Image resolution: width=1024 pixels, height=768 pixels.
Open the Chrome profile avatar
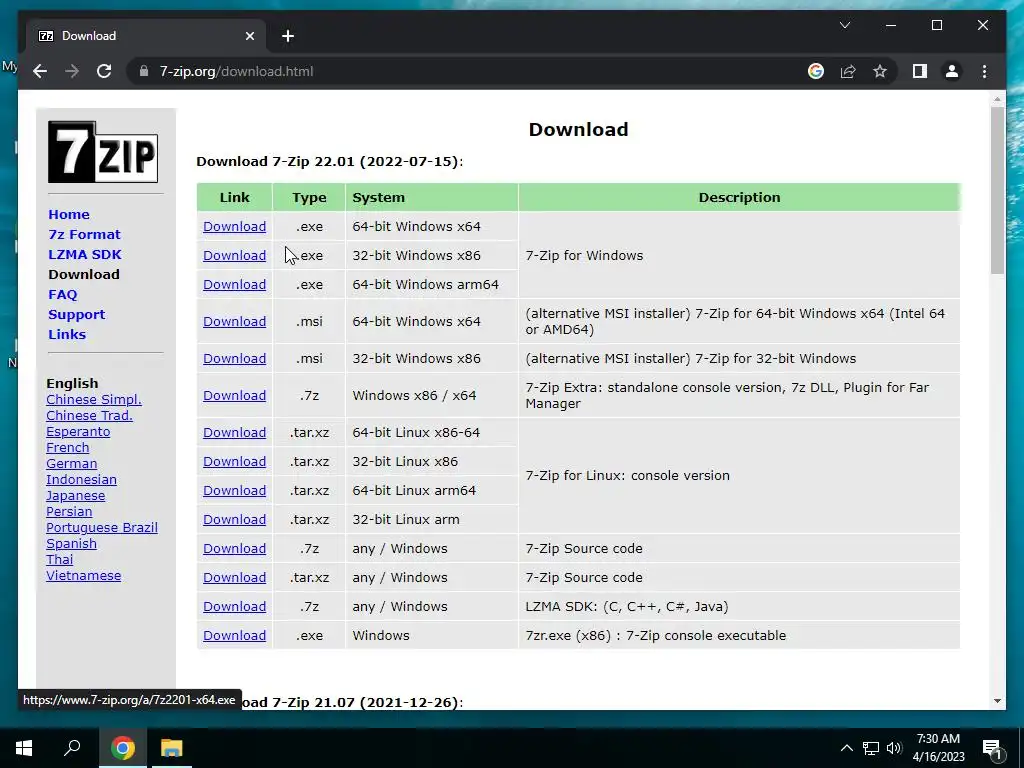pos(952,71)
